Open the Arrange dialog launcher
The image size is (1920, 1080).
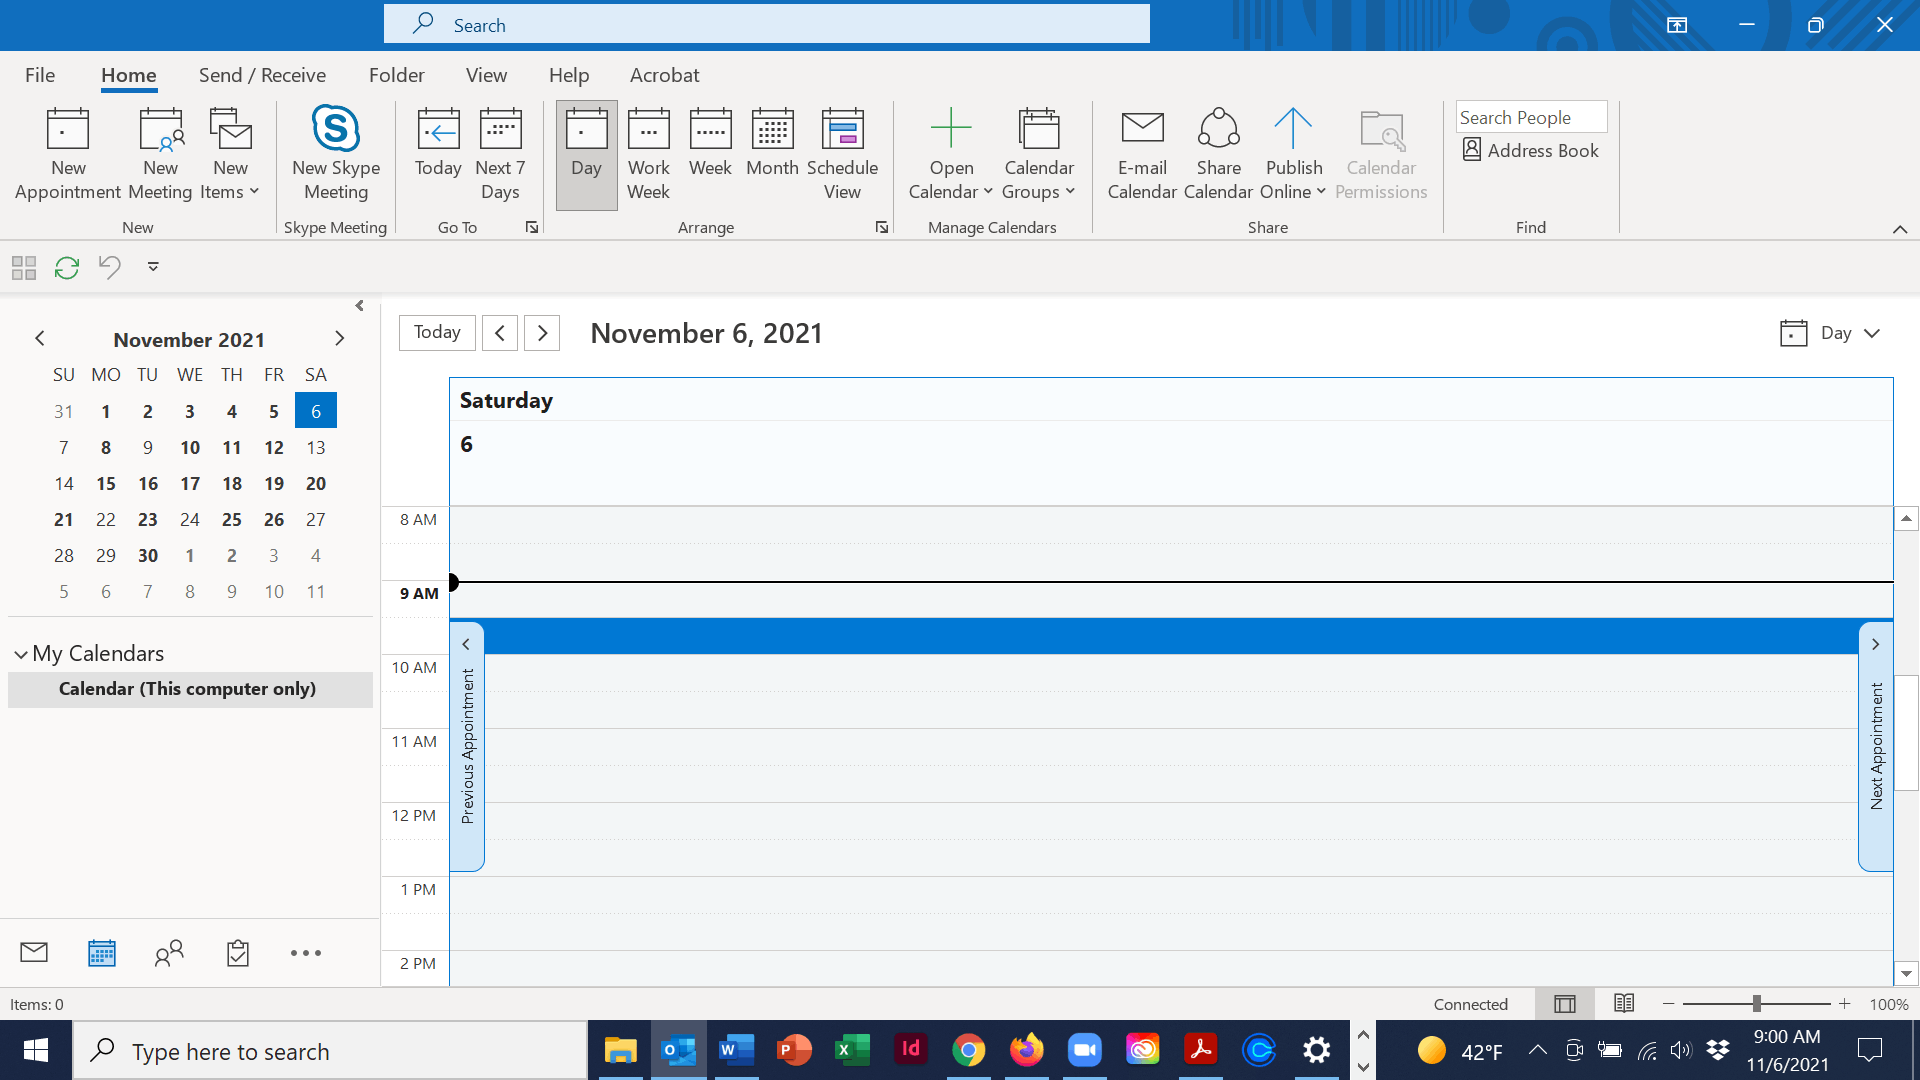(882, 228)
